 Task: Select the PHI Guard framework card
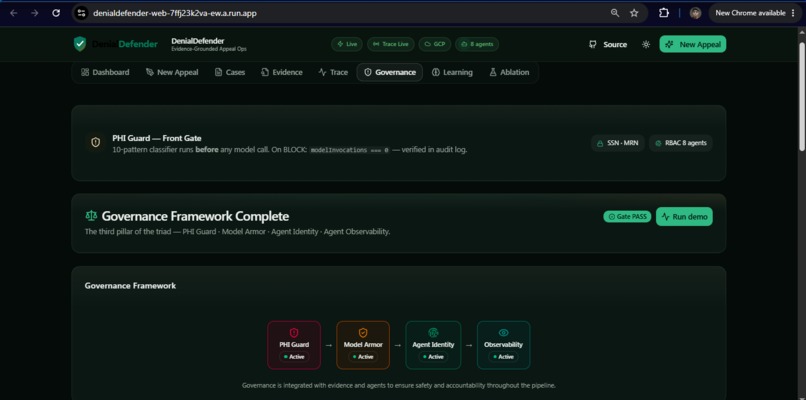294,345
